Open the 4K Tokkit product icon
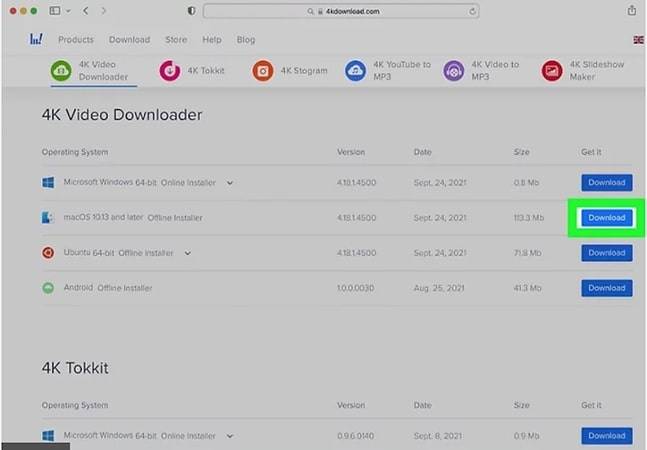647x450 pixels. pos(170,71)
